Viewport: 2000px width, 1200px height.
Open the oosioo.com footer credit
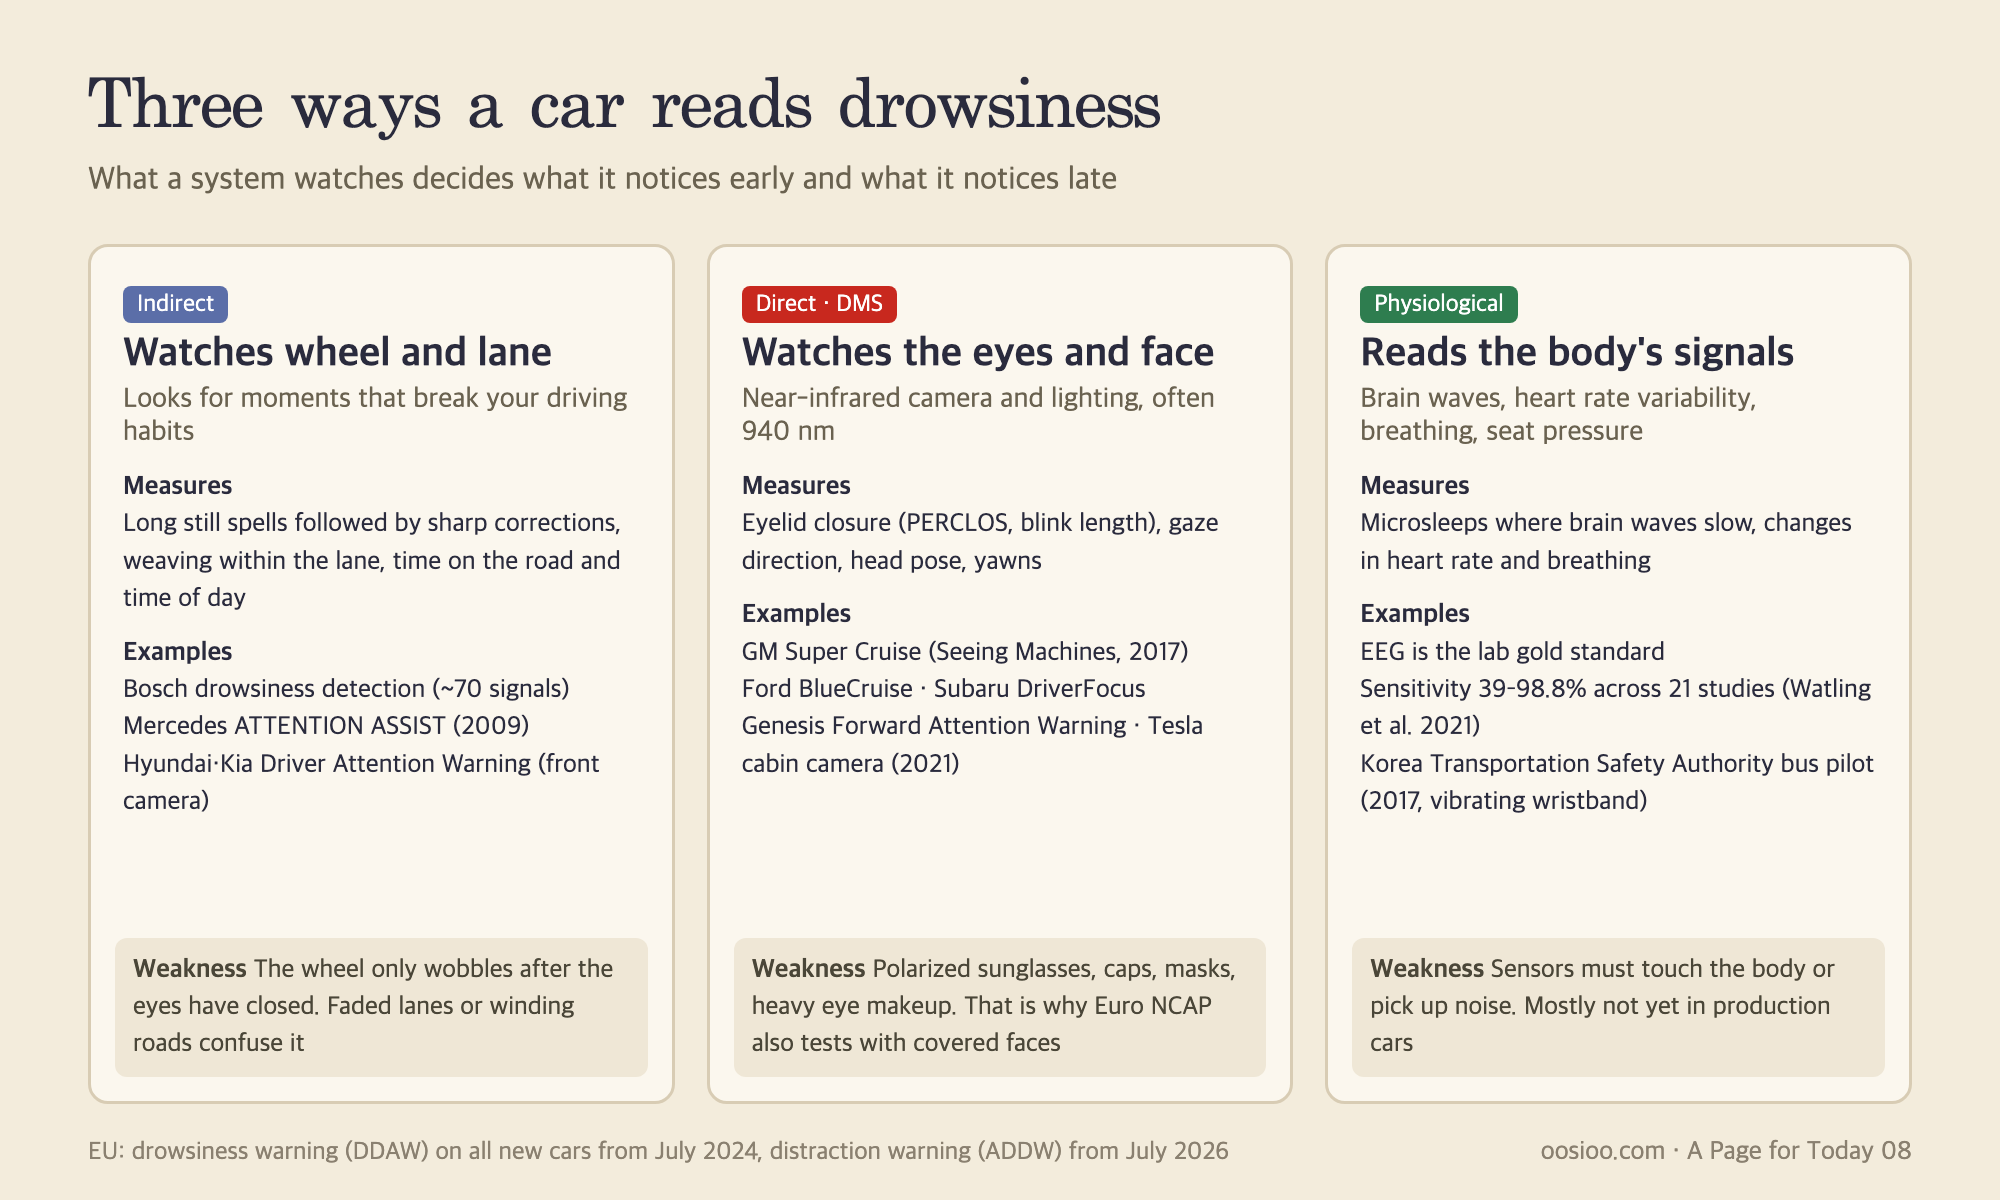pos(1726,1150)
